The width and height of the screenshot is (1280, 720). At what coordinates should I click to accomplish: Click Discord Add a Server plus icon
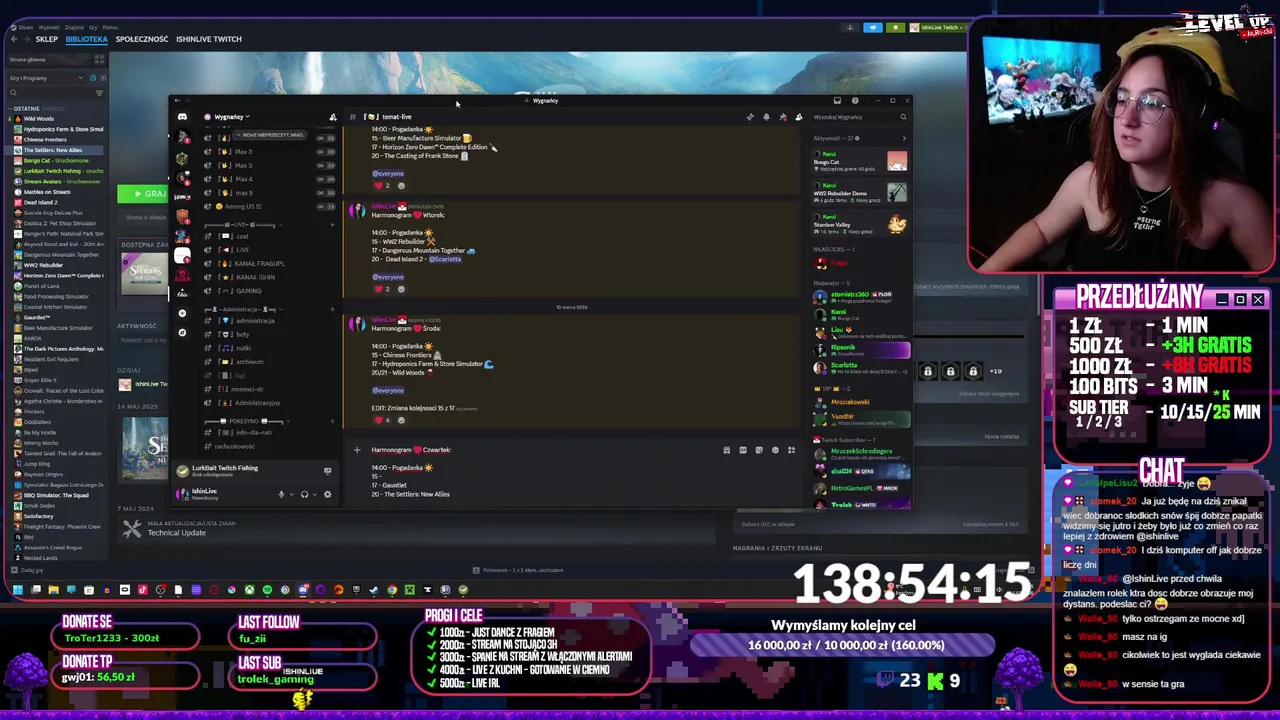[x=182, y=313]
